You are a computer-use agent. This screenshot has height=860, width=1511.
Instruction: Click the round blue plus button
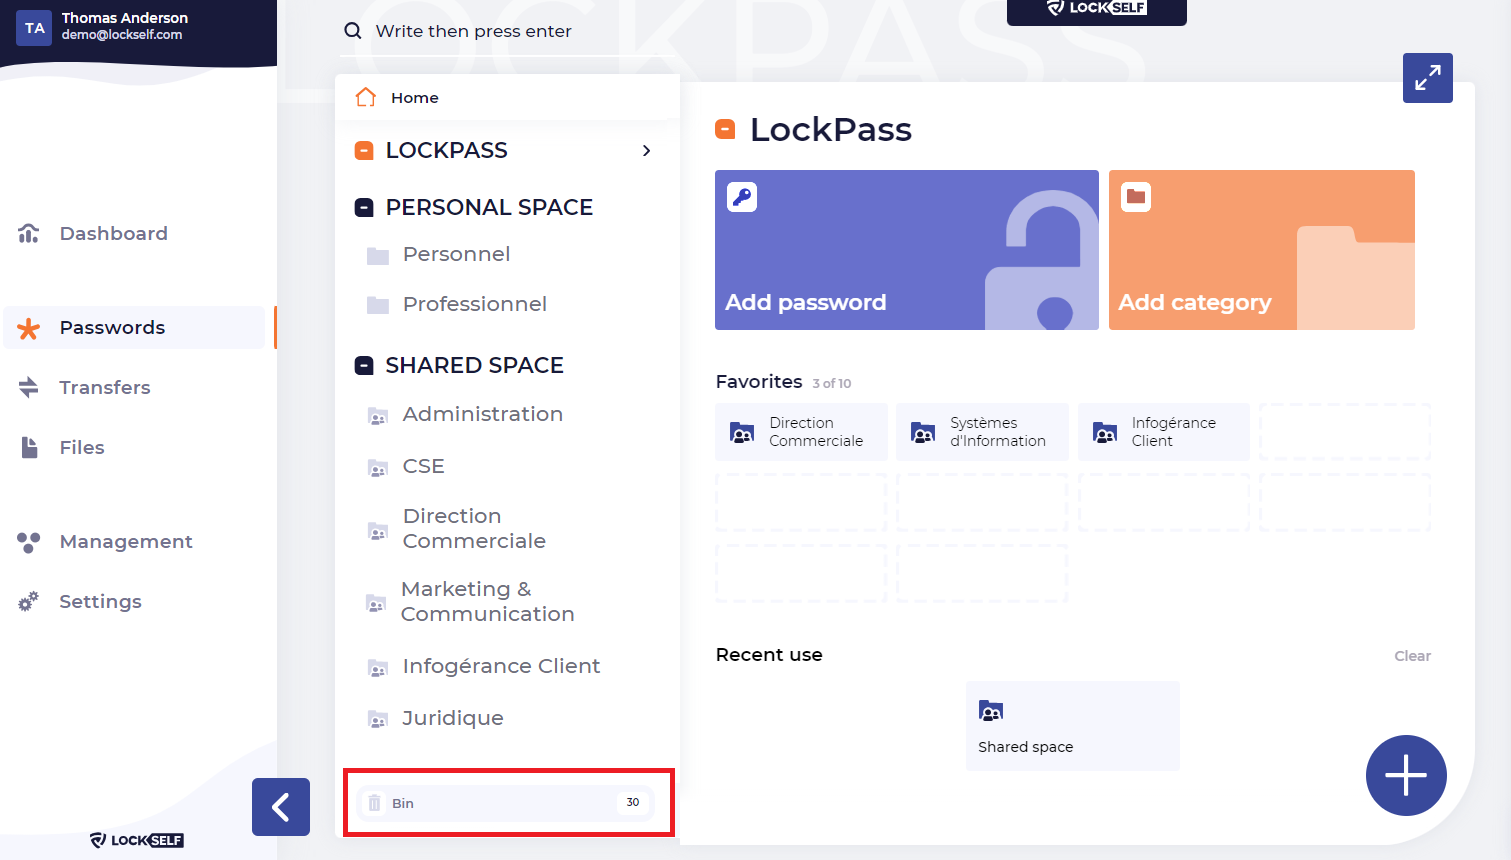[x=1405, y=776]
